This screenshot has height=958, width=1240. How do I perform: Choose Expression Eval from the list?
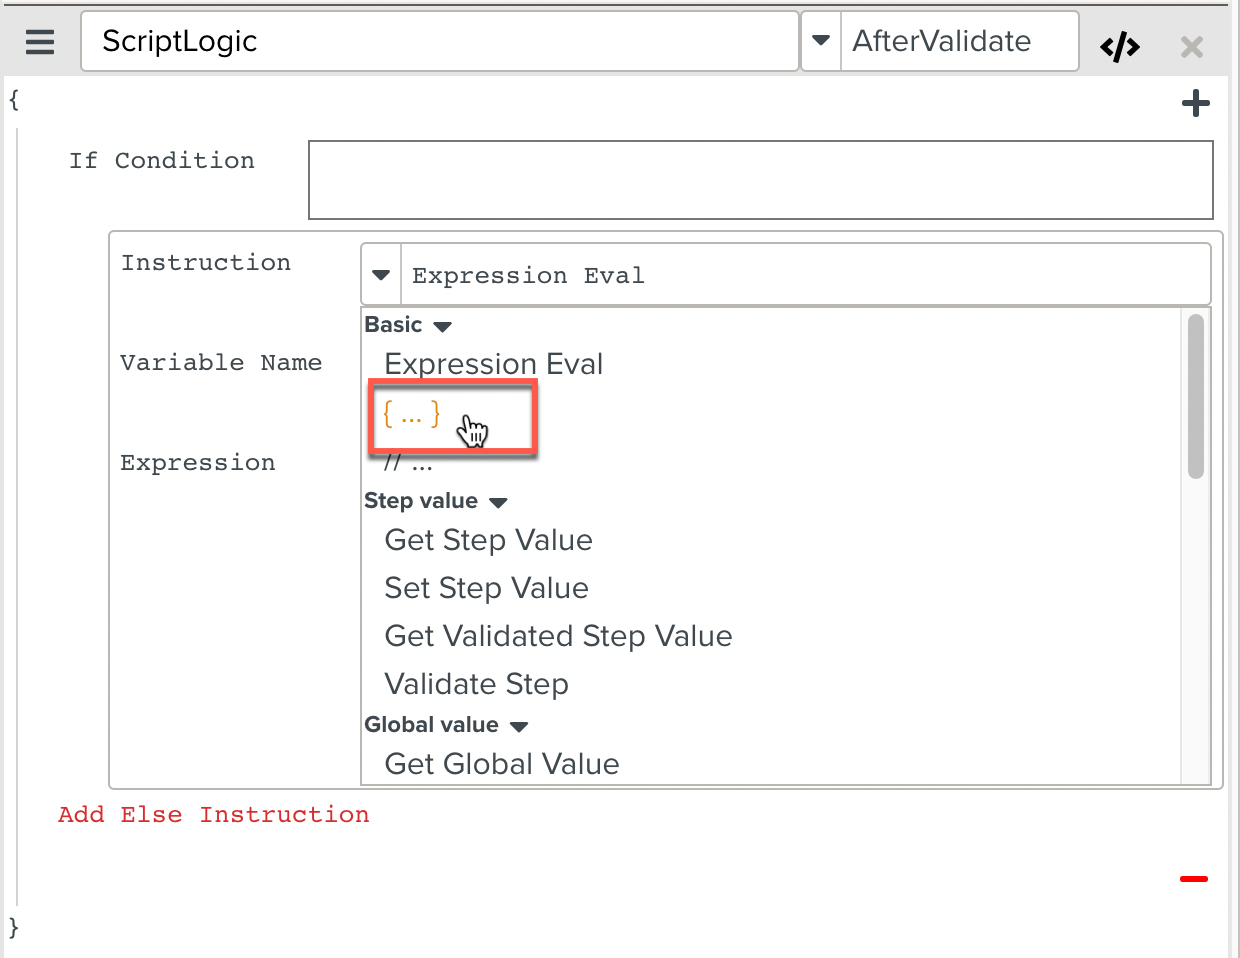coord(493,364)
